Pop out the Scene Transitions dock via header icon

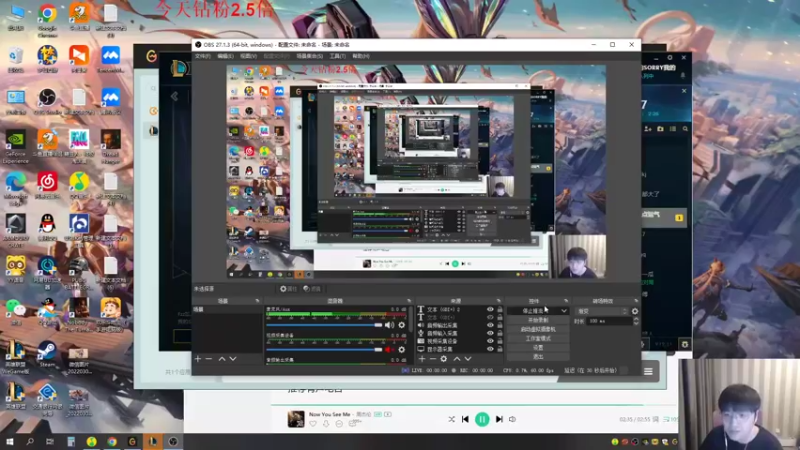[x=636, y=301]
